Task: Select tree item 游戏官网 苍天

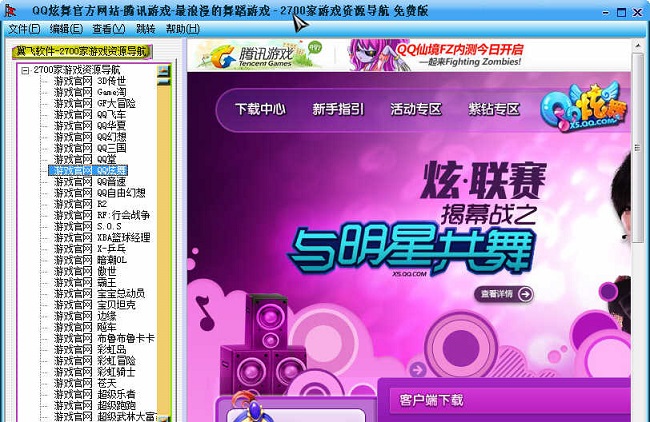Action: click(85, 383)
